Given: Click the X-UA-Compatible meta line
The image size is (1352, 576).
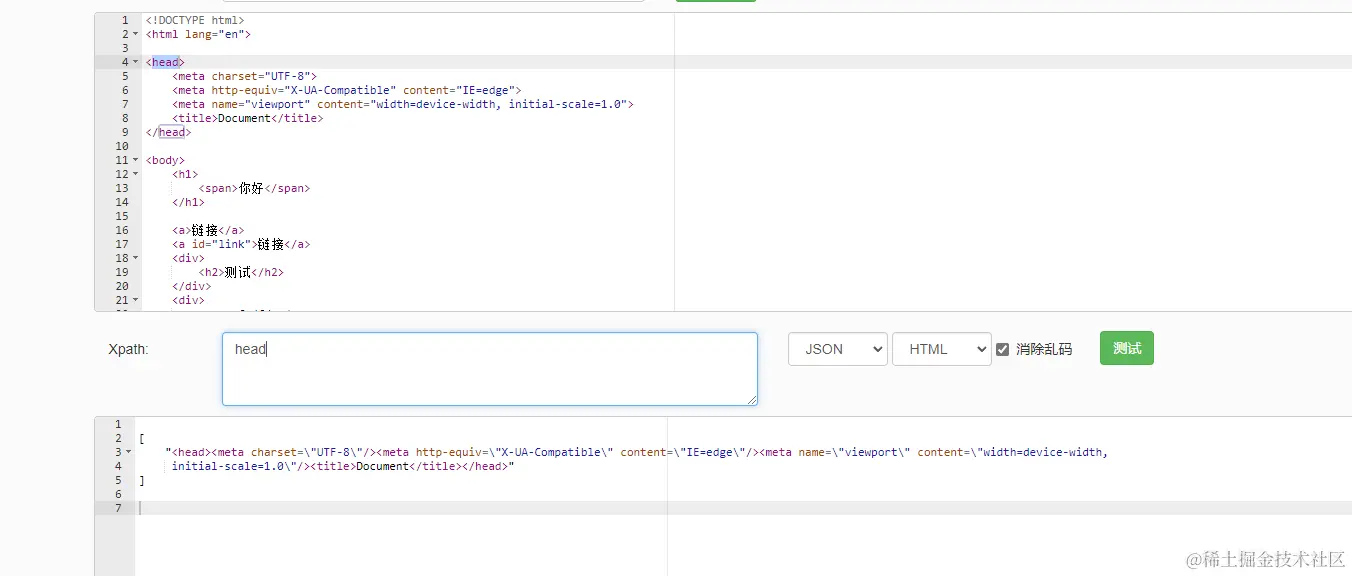Looking at the screenshot, I should [x=346, y=90].
